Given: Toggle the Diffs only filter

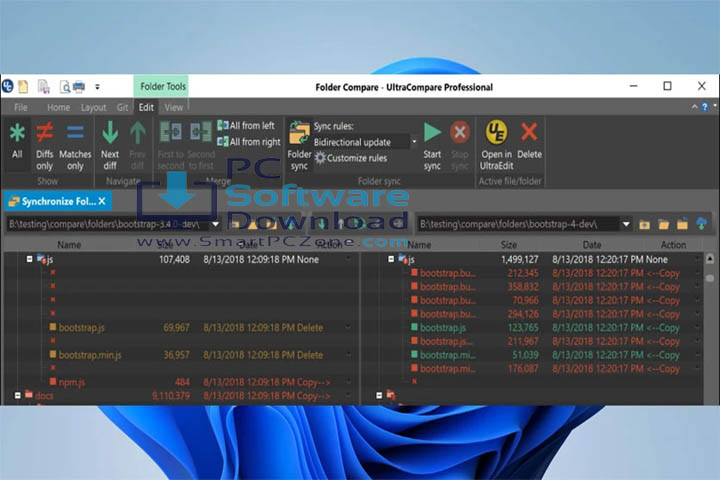Looking at the screenshot, I should (x=45, y=146).
